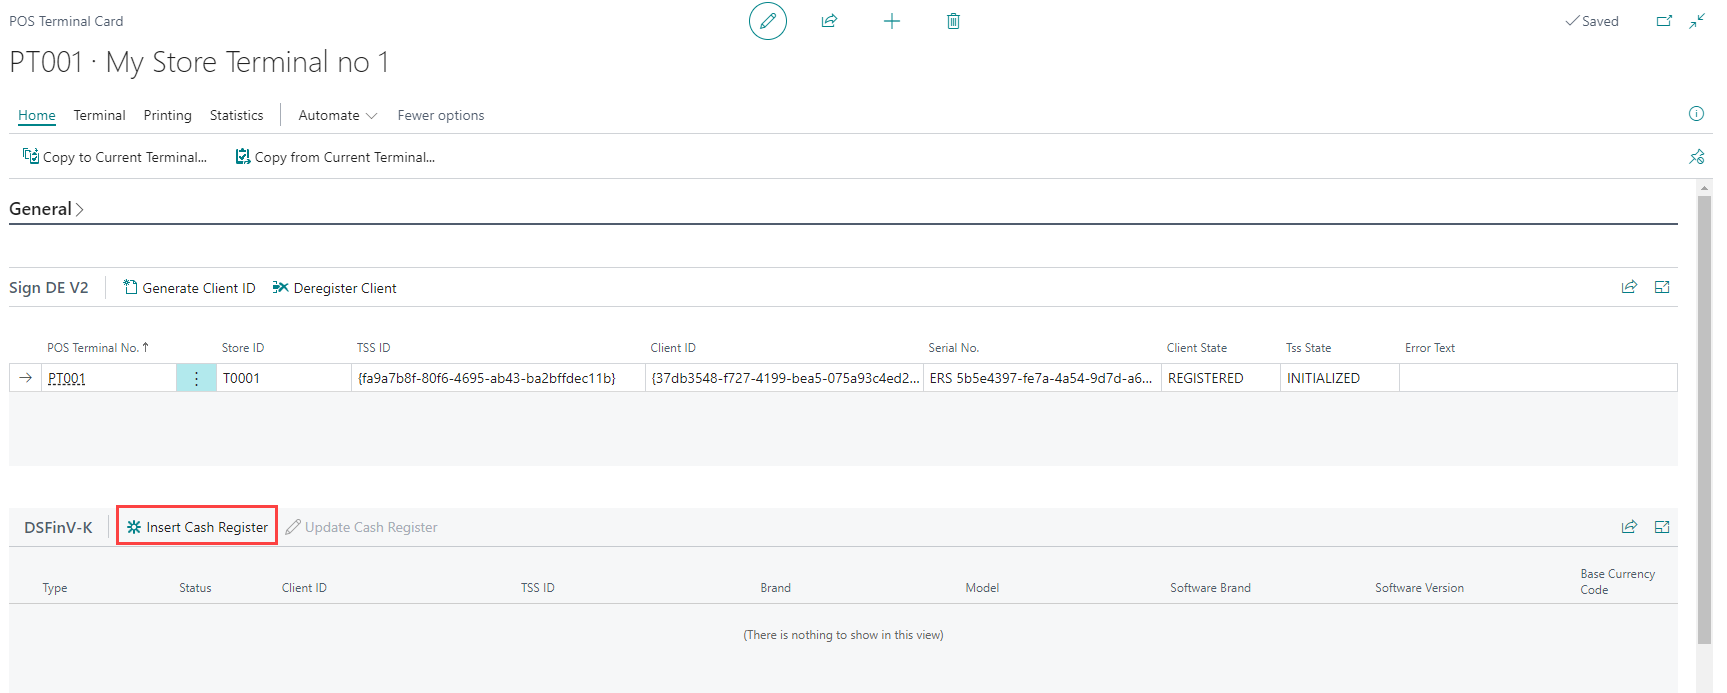Click the vertical page scrollbar
Viewport: 1727px width, 693px height.
click(1704, 420)
